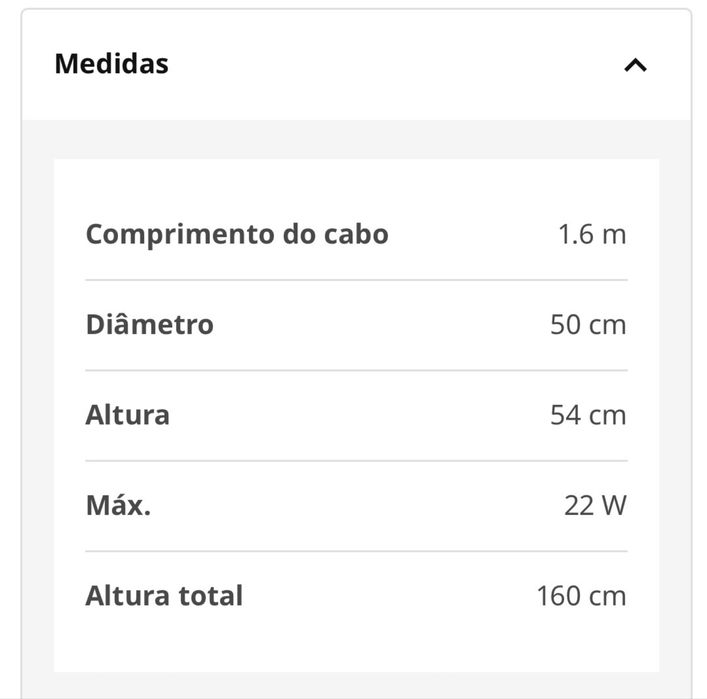Viewport: 707px width, 699px height.
Task: Select the Máx. label
Action: click(x=118, y=505)
